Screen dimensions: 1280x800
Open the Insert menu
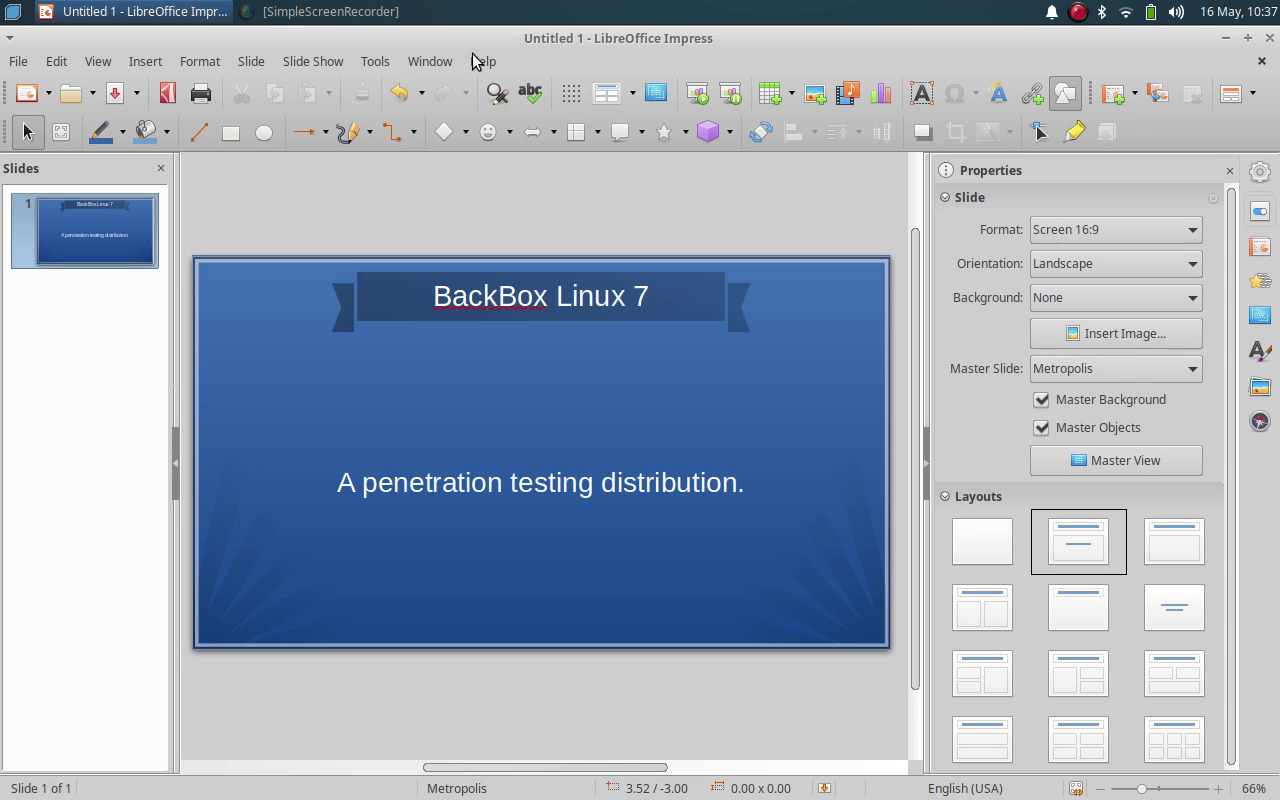[x=145, y=61]
